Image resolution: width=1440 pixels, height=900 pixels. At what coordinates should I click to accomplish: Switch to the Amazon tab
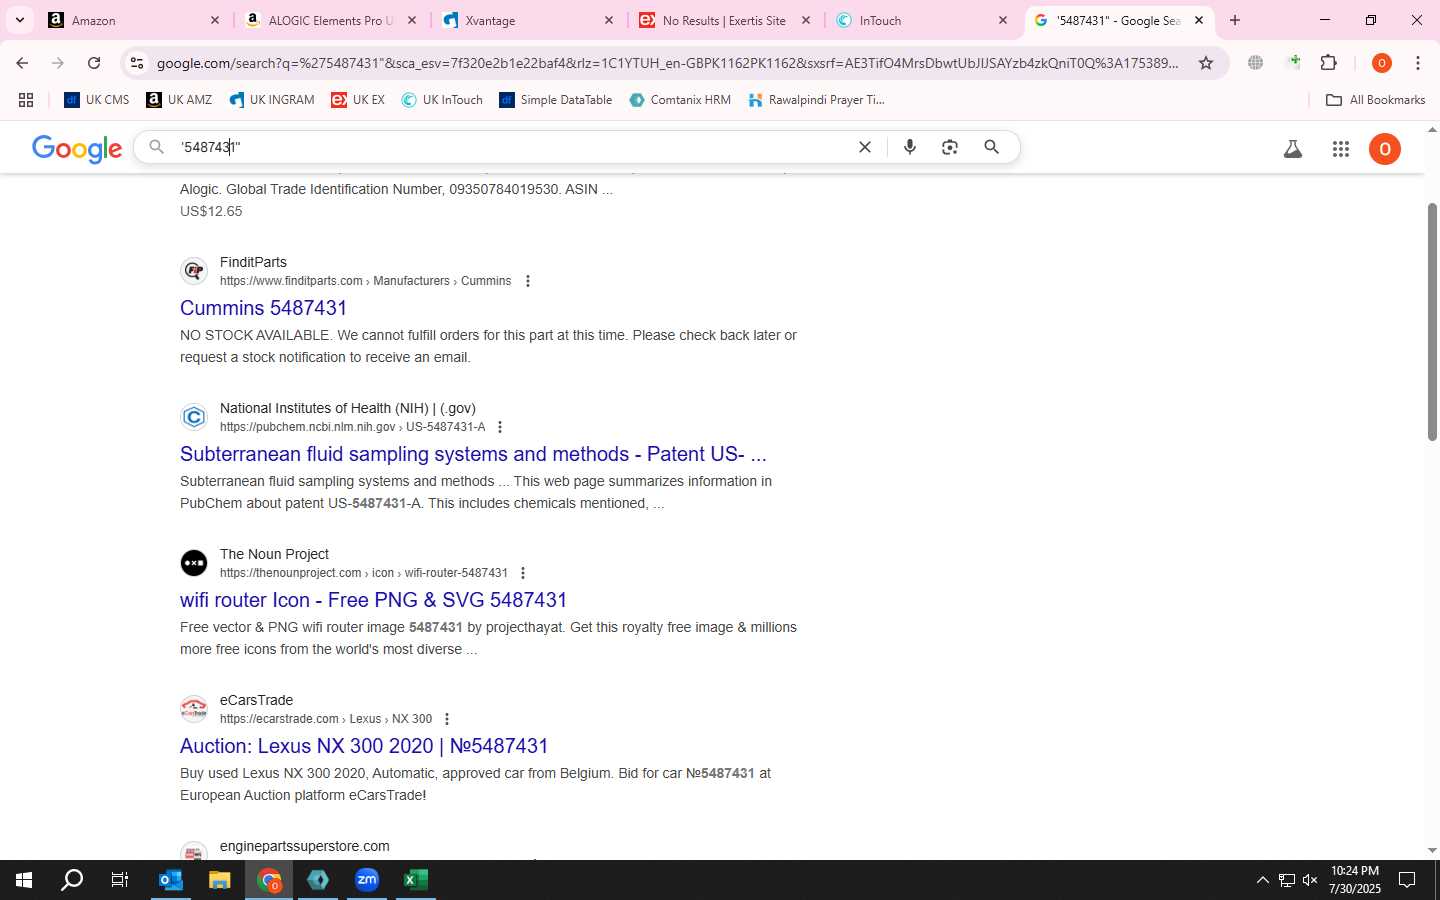[x=134, y=20]
